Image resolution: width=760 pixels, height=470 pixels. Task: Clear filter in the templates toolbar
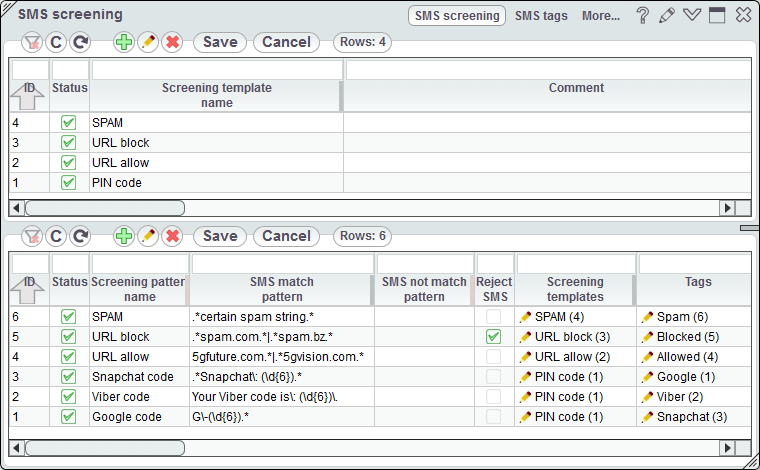[x=32, y=42]
